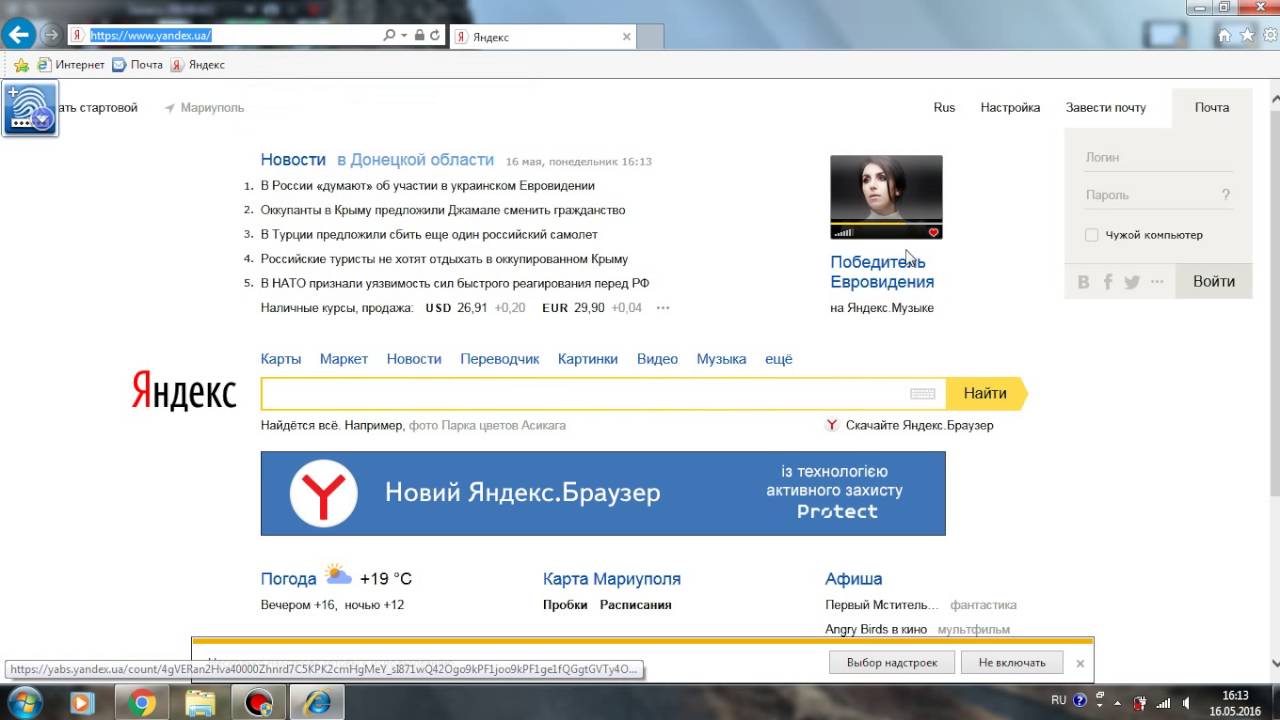Open the Интернет favorites bar link

tap(71, 65)
